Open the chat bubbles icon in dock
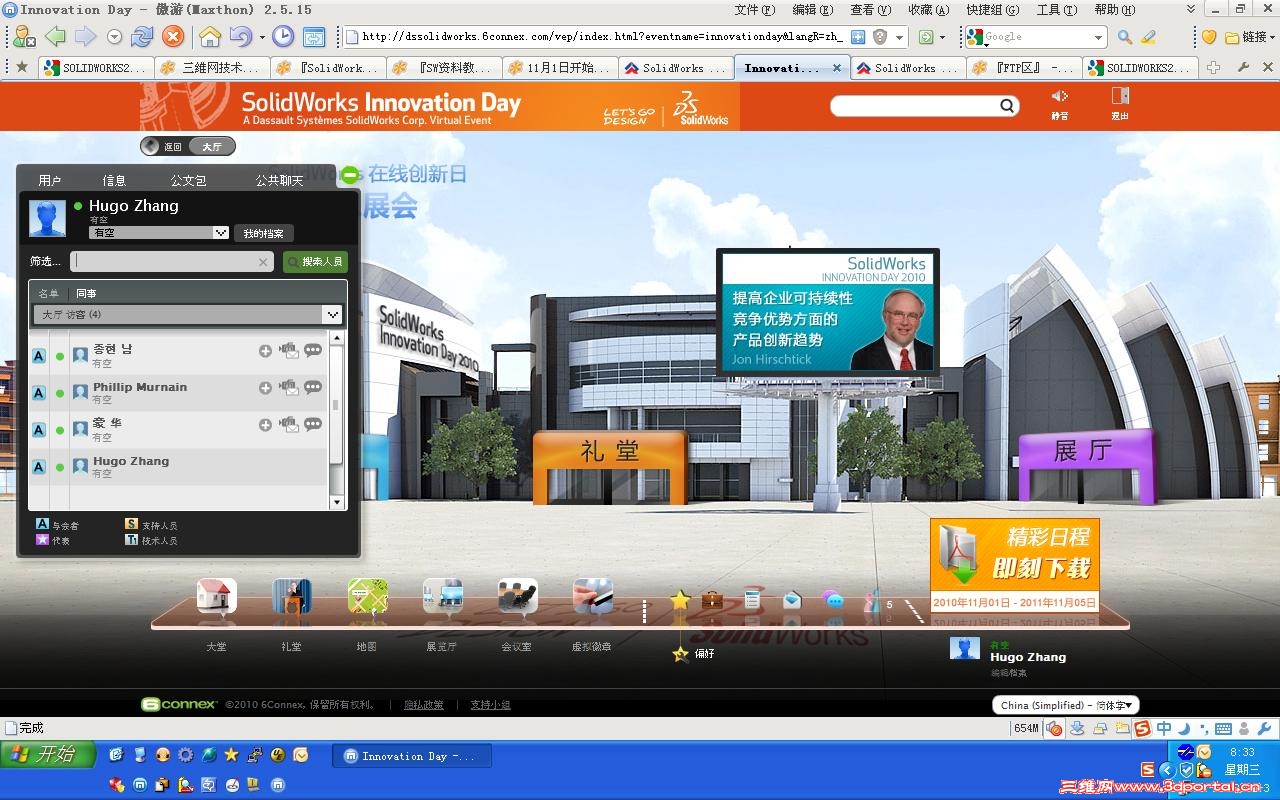Image resolution: width=1280 pixels, height=800 pixels. (833, 600)
